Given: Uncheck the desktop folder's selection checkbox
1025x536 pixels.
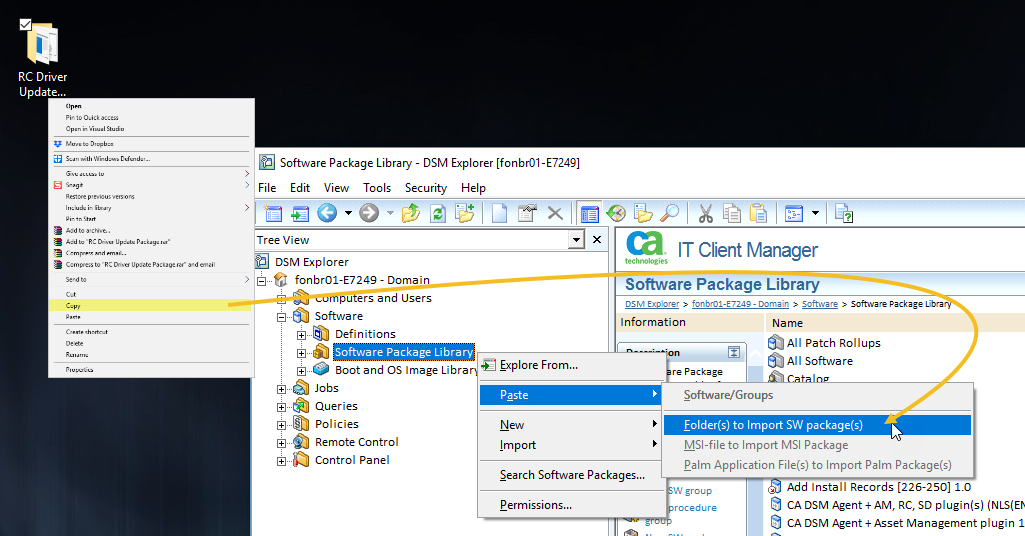Looking at the screenshot, I should click(26, 24).
